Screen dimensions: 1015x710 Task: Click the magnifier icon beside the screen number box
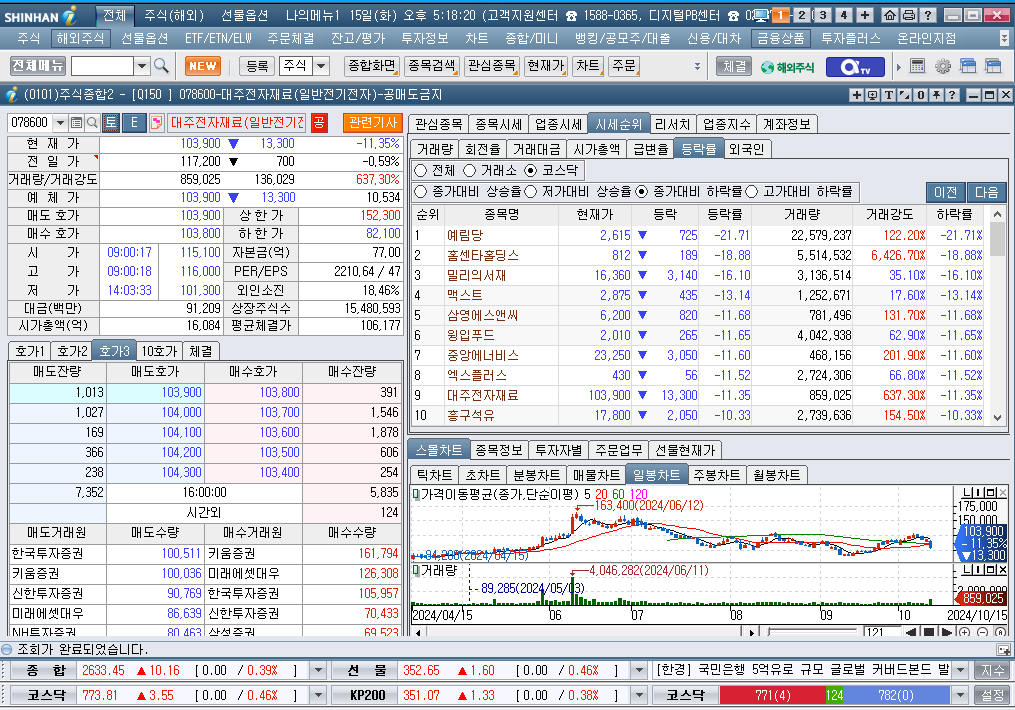[161, 65]
